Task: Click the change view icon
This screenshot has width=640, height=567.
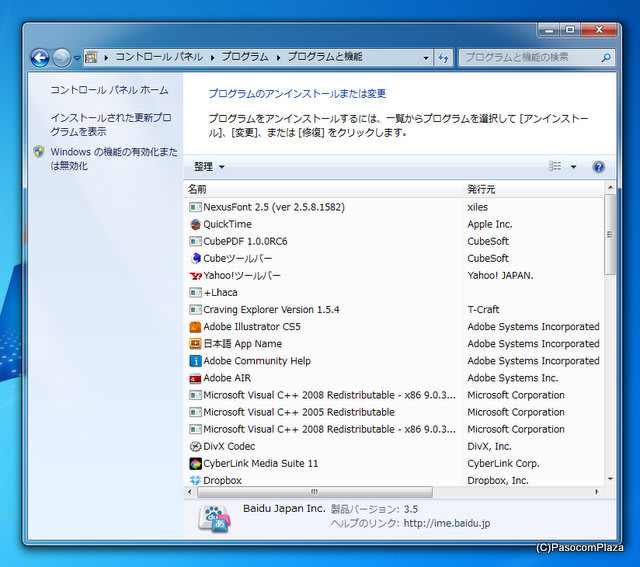Action: pos(555,166)
